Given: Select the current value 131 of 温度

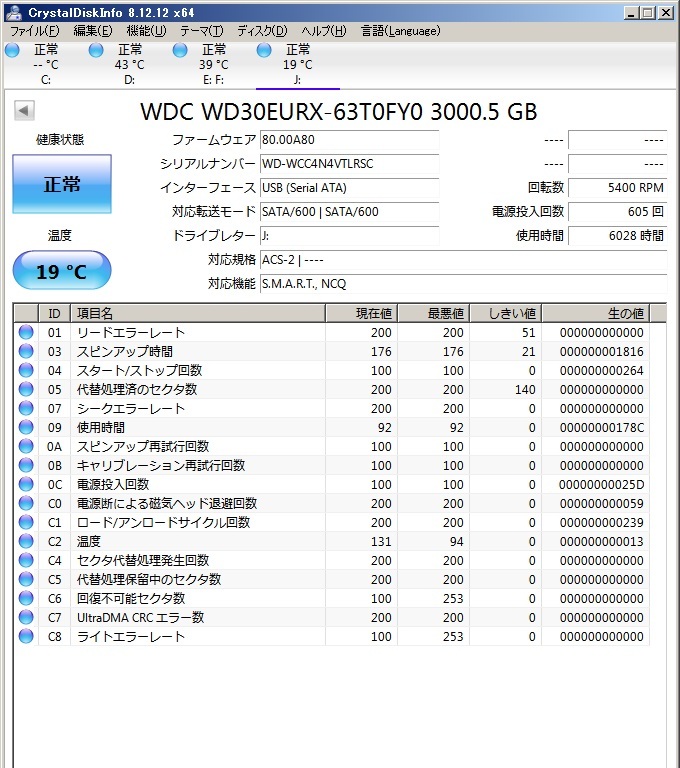Looking at the screenshot, I should point(381,542).
